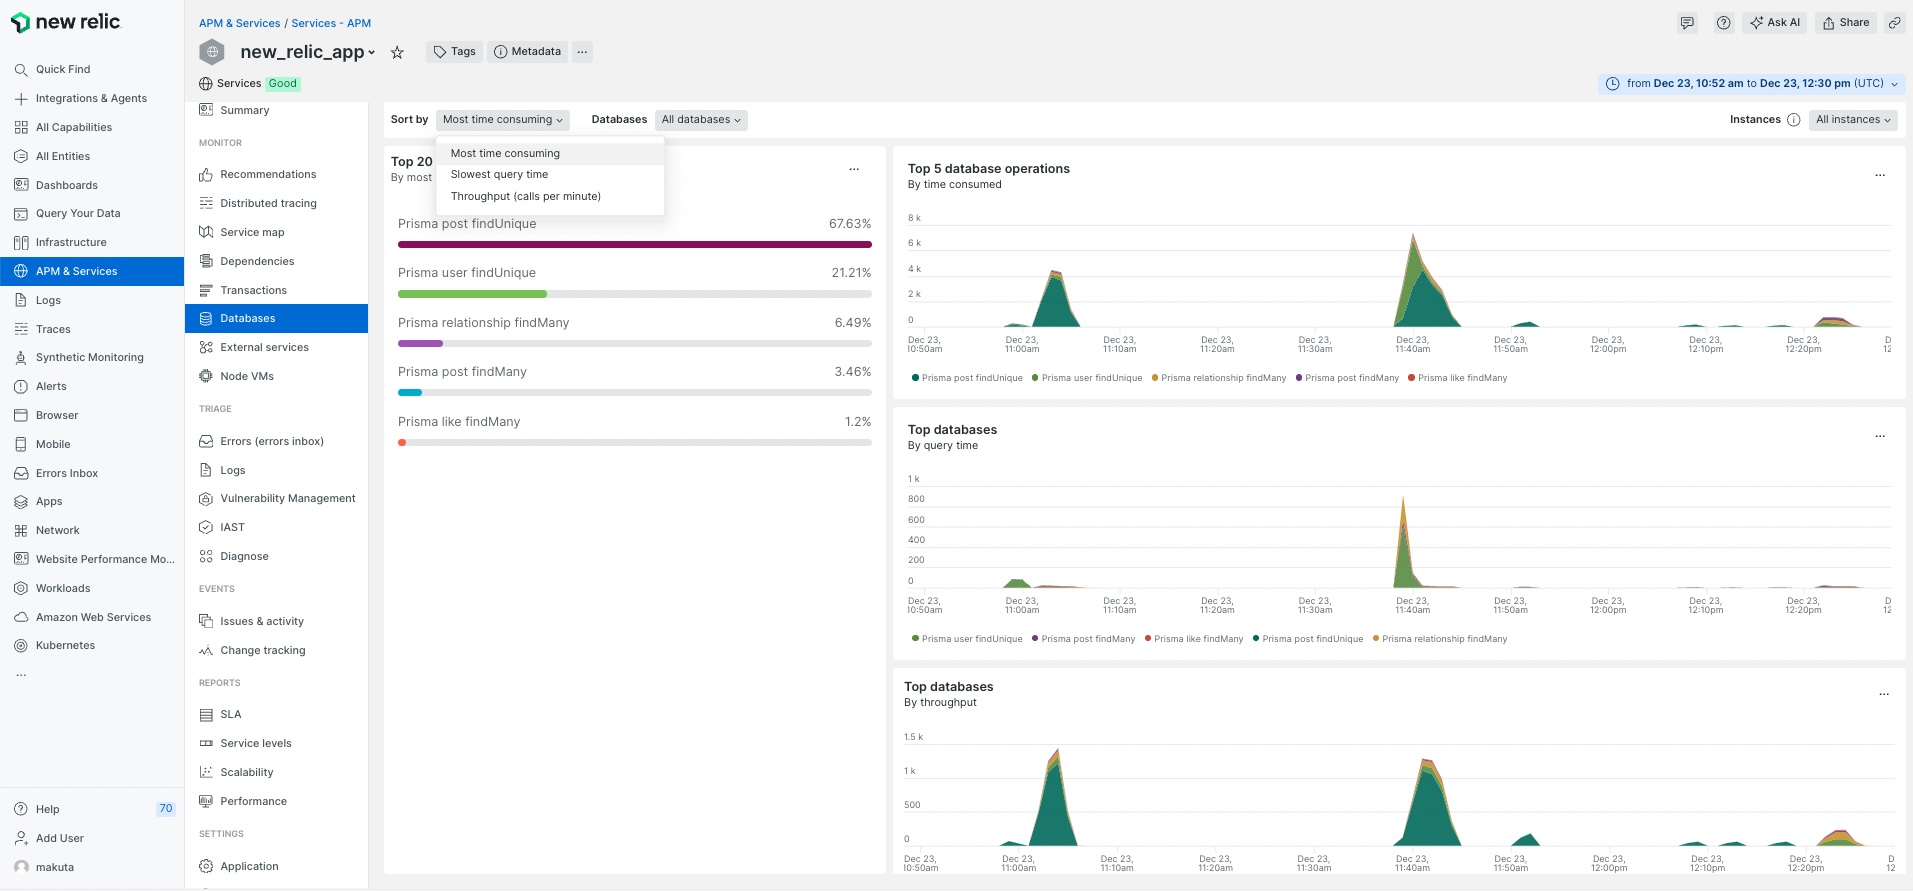This screenshot has width=1913, height=891.
Task: Select Prisma post findMany row
Action: point(634,380)
